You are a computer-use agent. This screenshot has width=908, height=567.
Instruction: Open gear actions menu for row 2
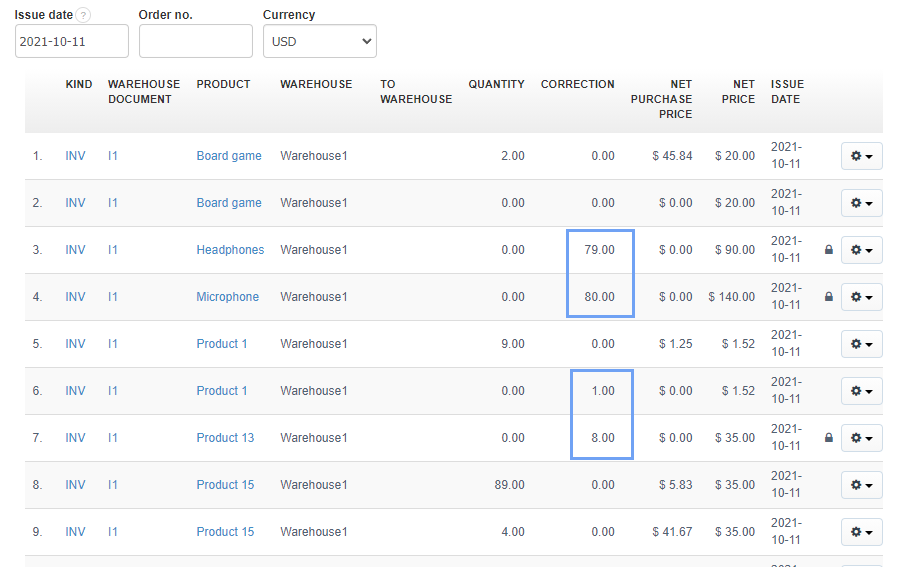pos(861,203)
